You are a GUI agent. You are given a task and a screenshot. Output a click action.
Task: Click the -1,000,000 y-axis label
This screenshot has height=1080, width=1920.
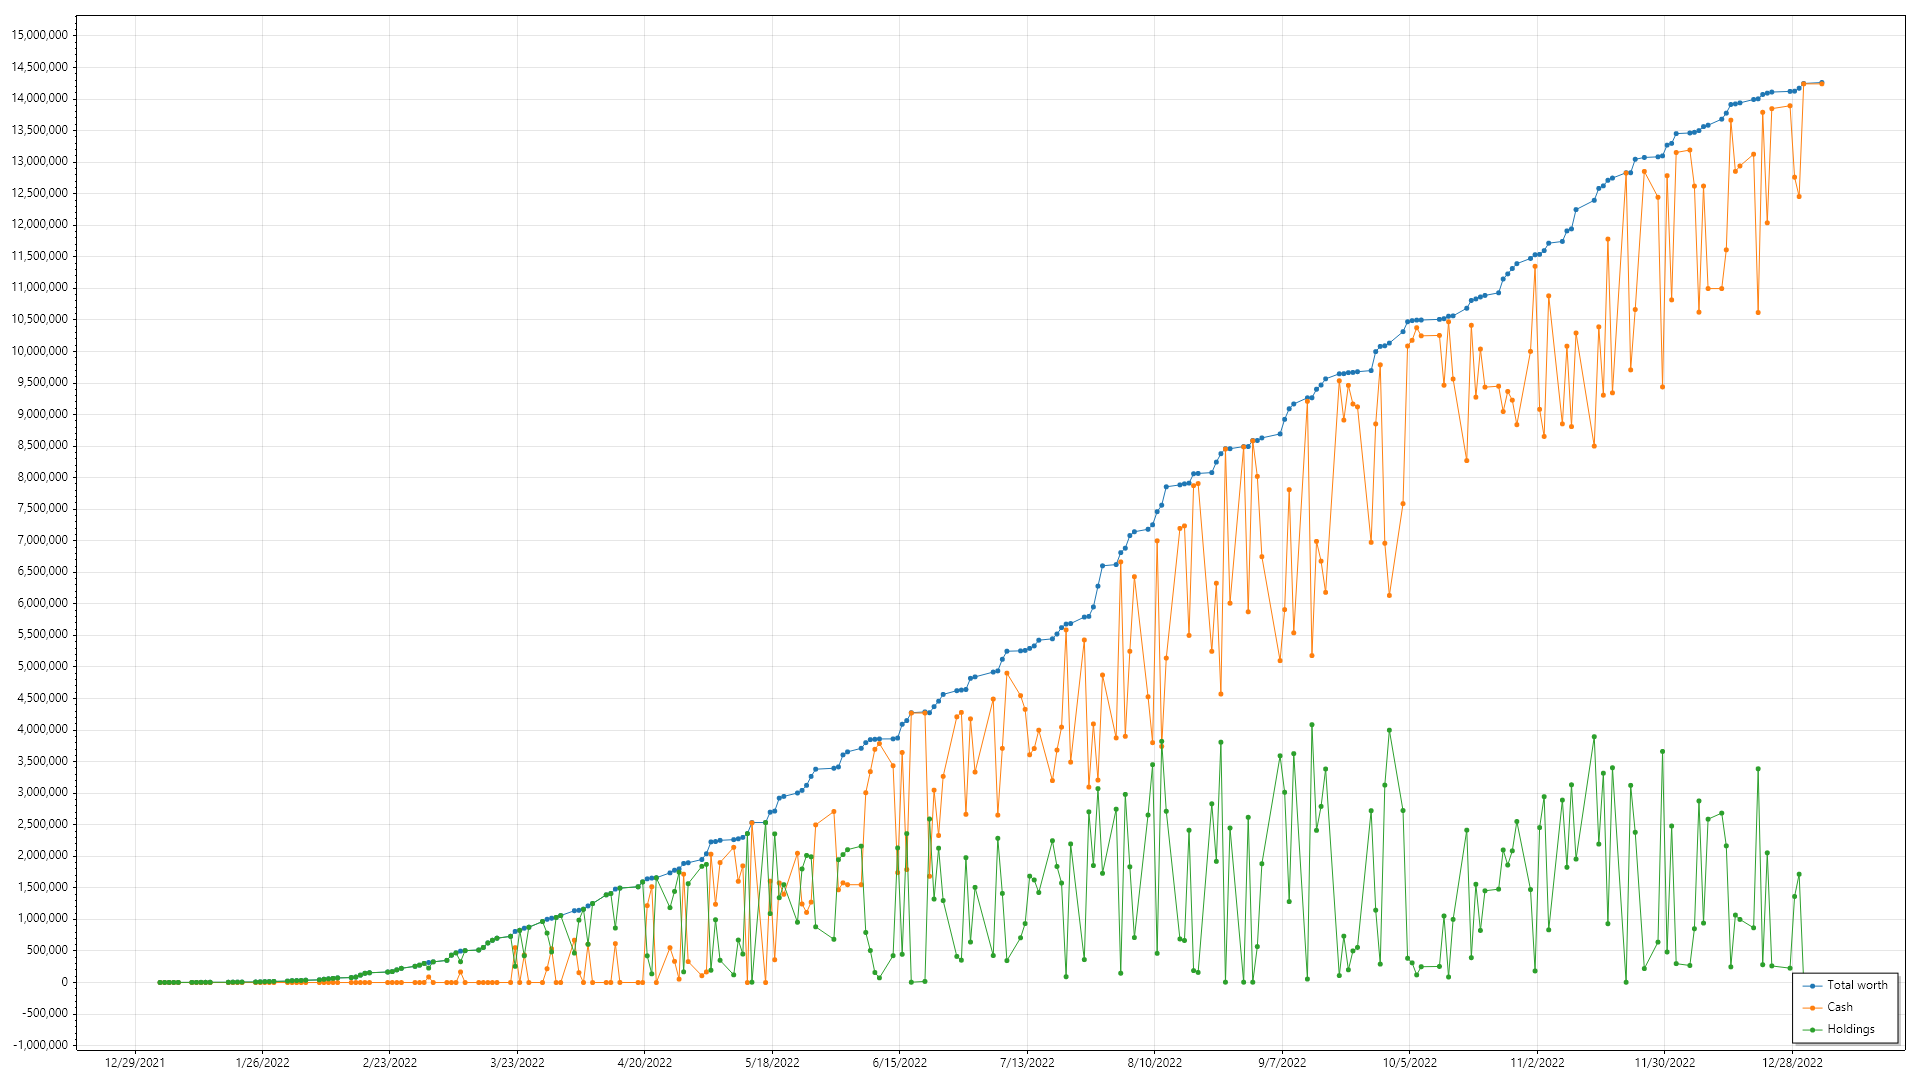coord(41,1045)
